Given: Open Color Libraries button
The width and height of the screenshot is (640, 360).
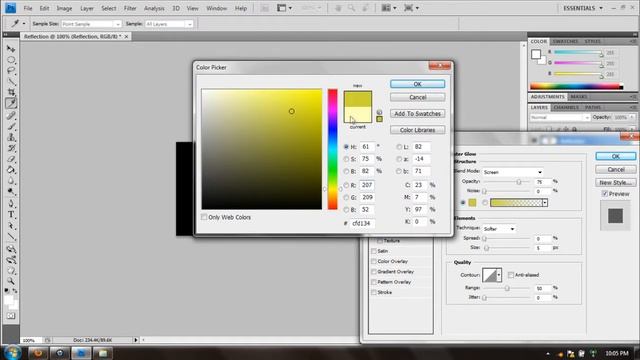Looking at the screenshot, I should (x=417, y=130).
